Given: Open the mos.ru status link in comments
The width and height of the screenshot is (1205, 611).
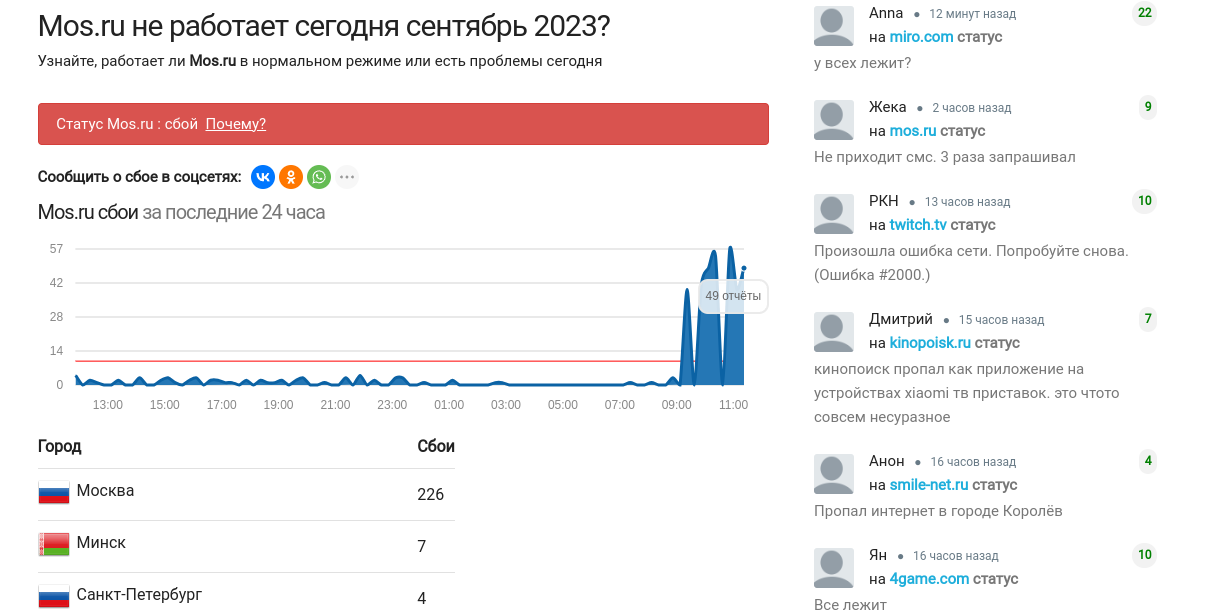Looking at the screenshot, I should point(913,131).
